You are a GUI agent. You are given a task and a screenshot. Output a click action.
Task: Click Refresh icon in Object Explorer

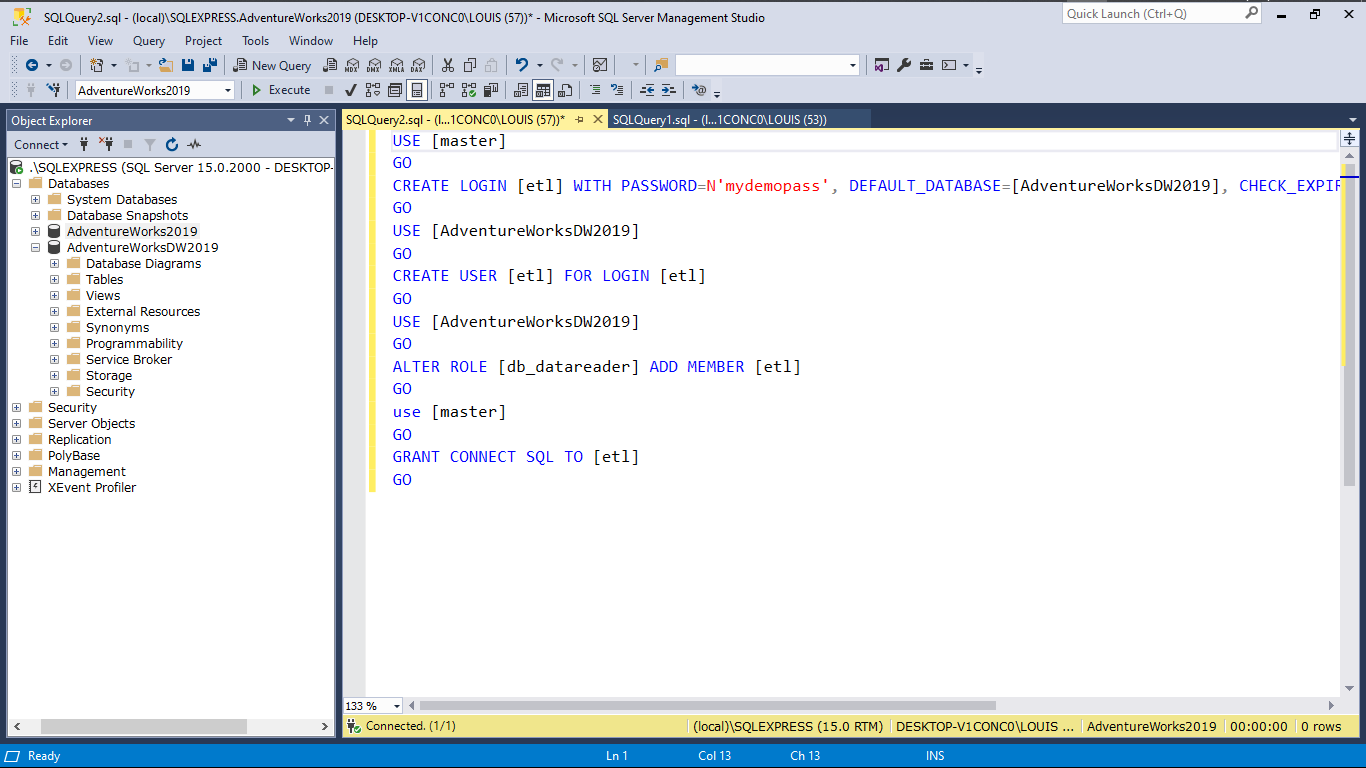[x=171, y=144]
